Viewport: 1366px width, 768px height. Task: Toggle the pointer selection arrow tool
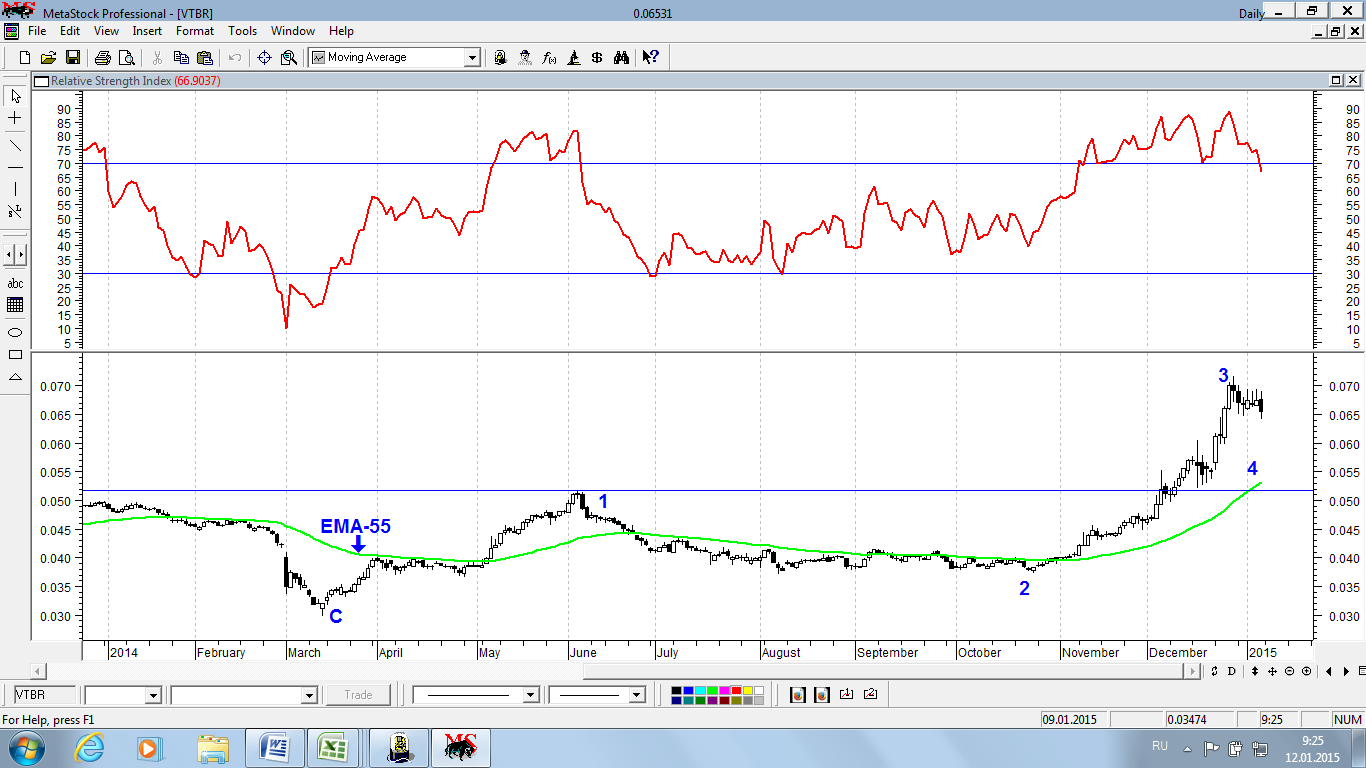(x=15, y=97)
